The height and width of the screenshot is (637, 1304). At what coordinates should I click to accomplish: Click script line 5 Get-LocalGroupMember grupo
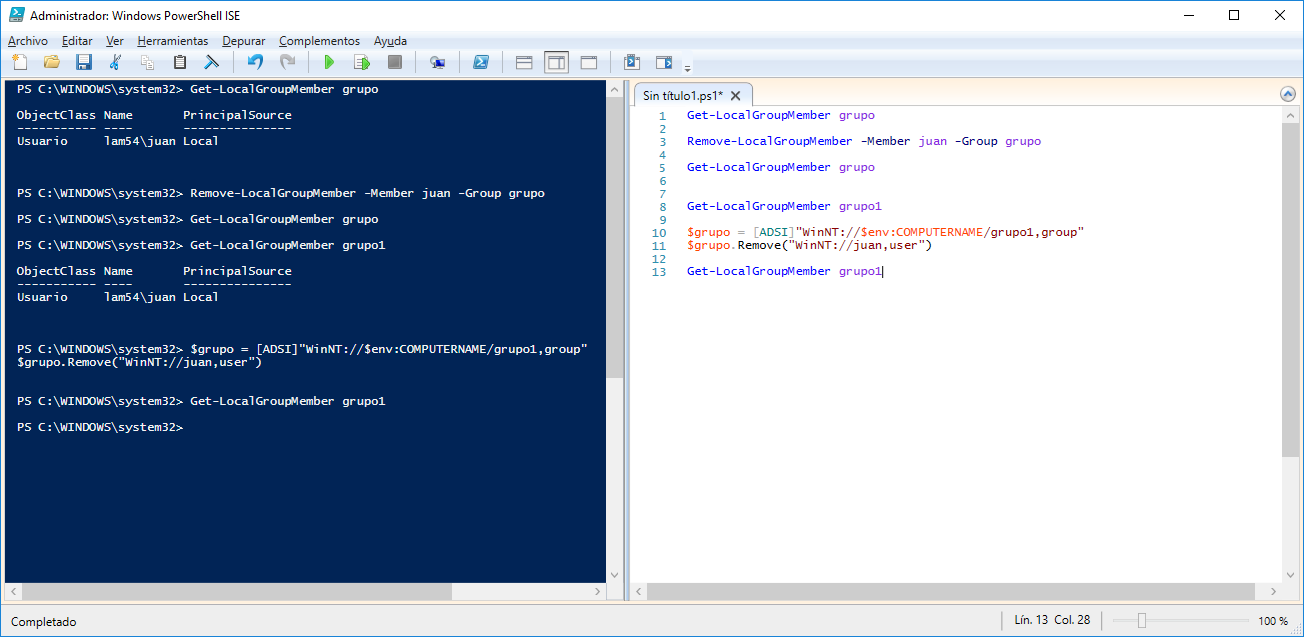[x=781, y=167]
